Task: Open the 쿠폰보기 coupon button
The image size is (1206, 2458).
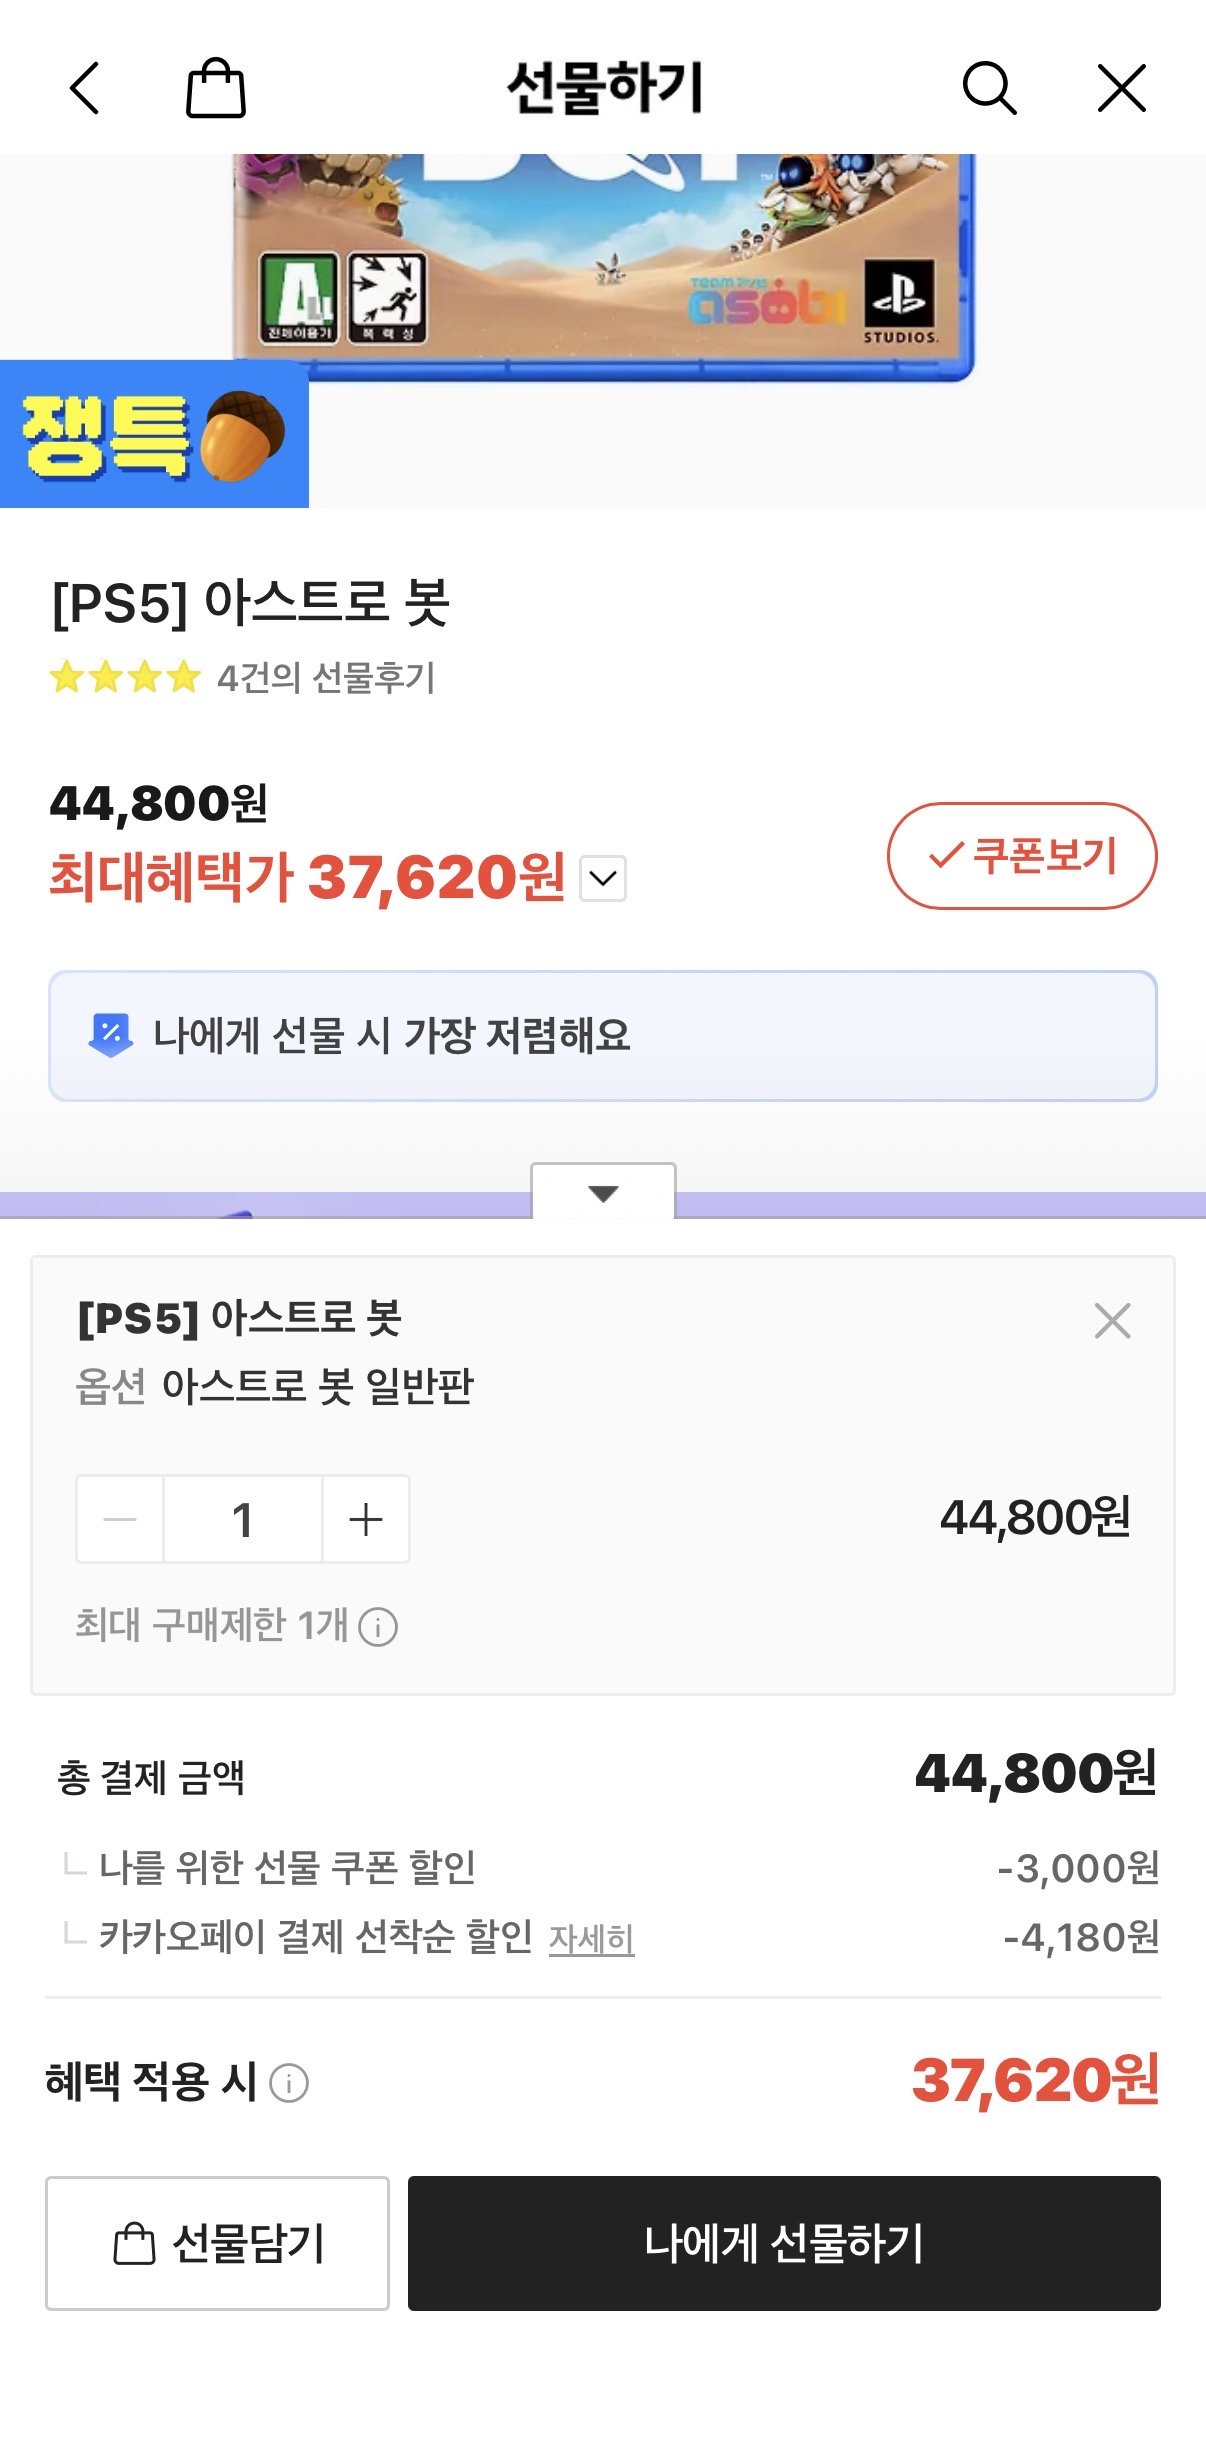Action: [x=1021, y=856]
